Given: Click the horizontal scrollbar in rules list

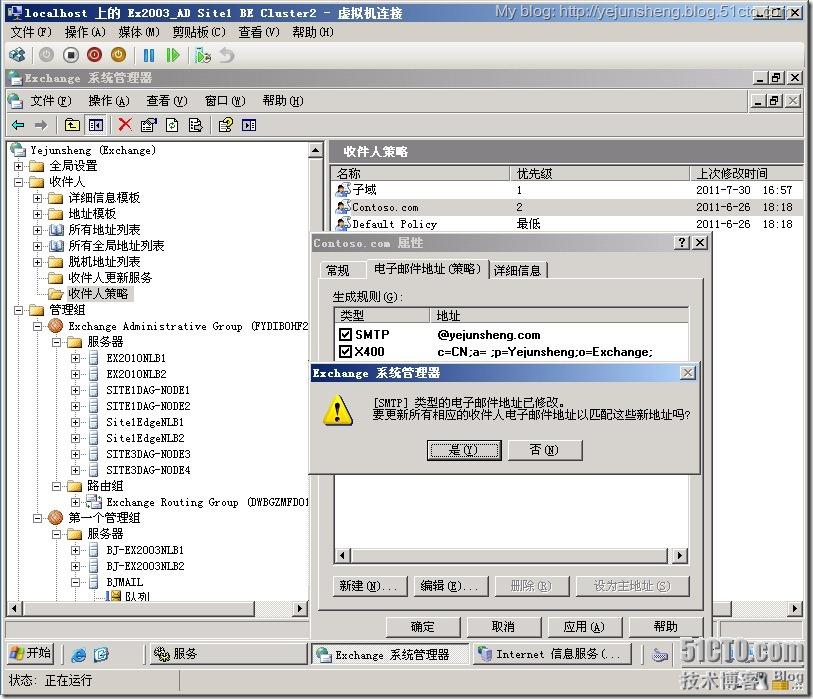Looking at the screenshot, I should (509, 556).
